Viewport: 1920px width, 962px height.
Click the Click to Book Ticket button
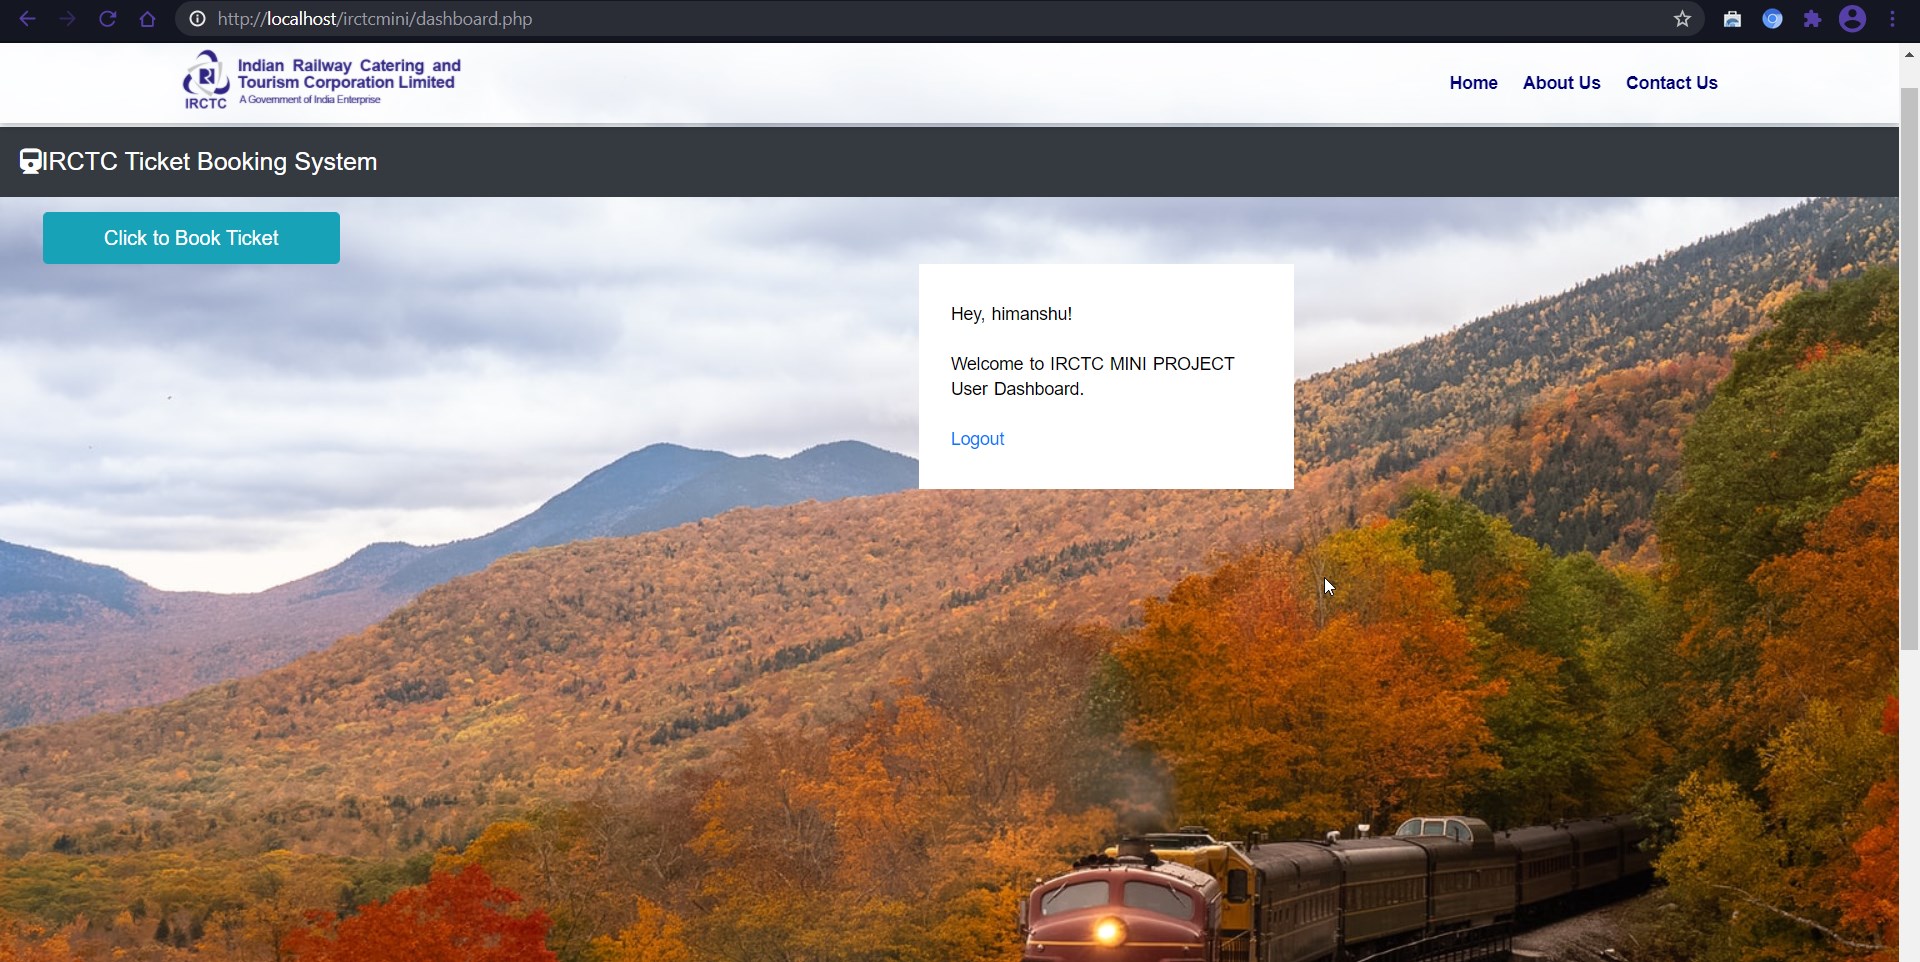pyautogui.click(x=191, y=238)
